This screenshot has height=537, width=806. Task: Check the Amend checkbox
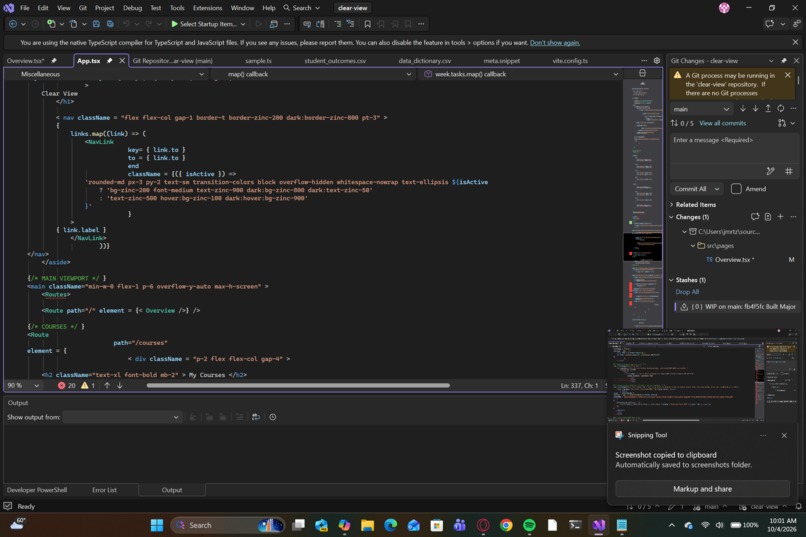pos(736,189)
